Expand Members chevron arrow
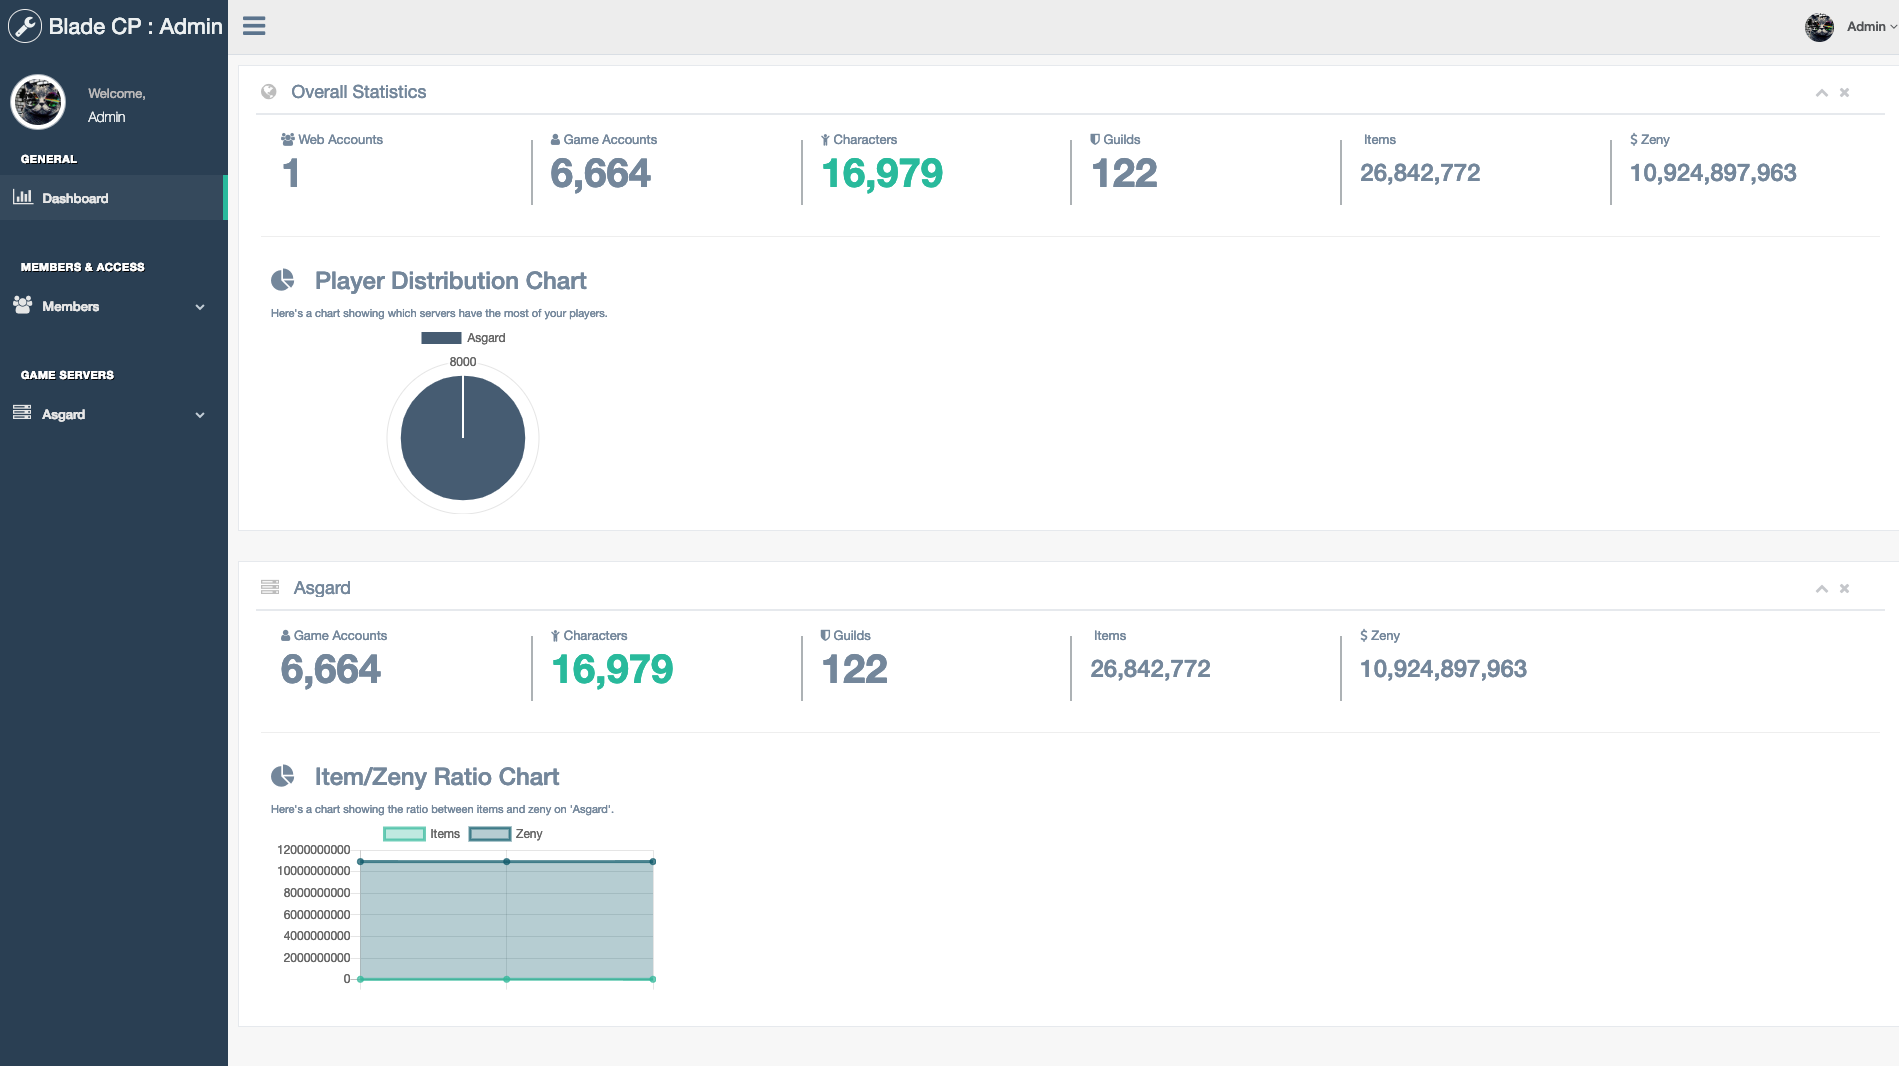 point(200,307)
